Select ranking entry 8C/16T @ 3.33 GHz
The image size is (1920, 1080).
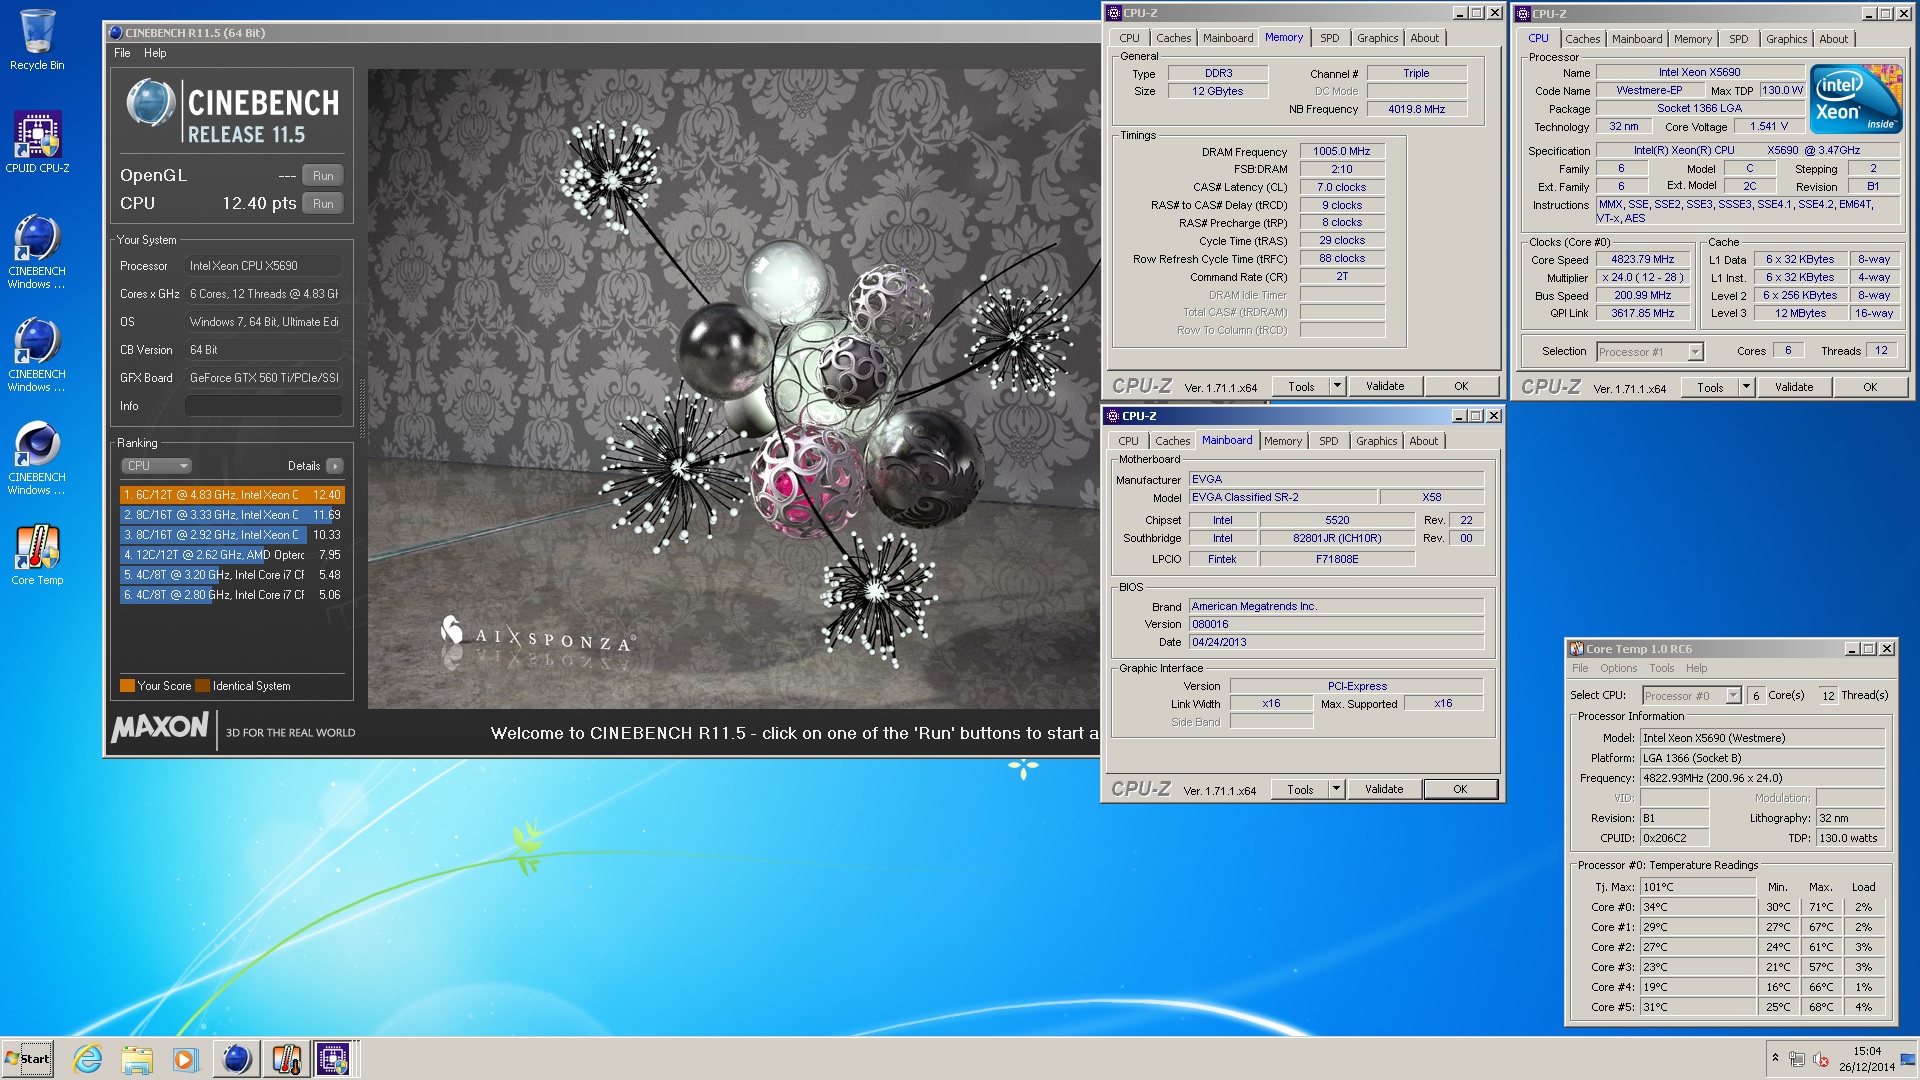[x=232, y=515]
